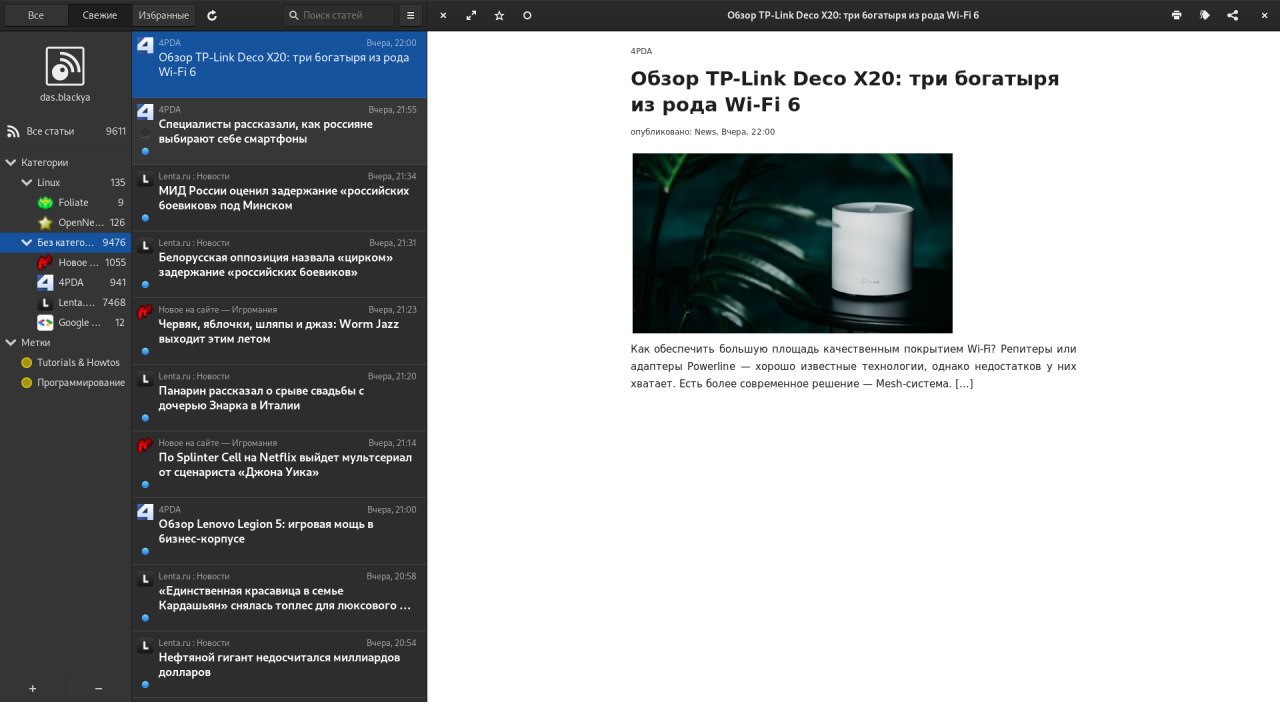Add a new feed with plus button
The image size is (1280, 702).
(33, 688)
